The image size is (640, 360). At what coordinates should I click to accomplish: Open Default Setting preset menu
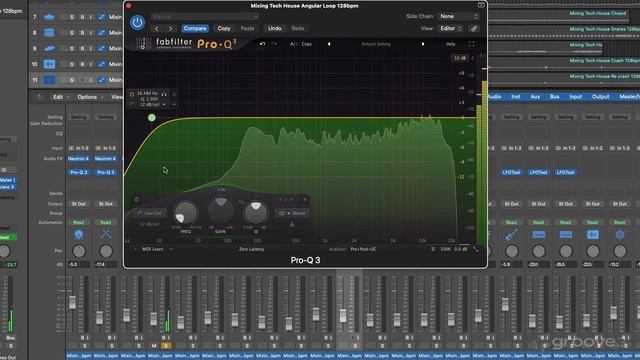(376, 44)
